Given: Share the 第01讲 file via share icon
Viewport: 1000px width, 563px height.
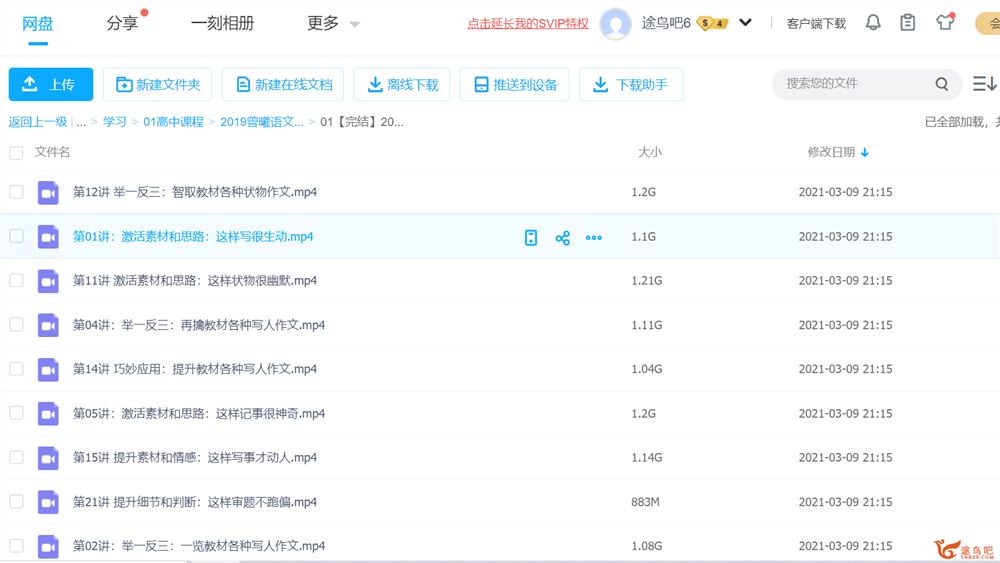Looking at the screenshot, I should click(562, 238).
